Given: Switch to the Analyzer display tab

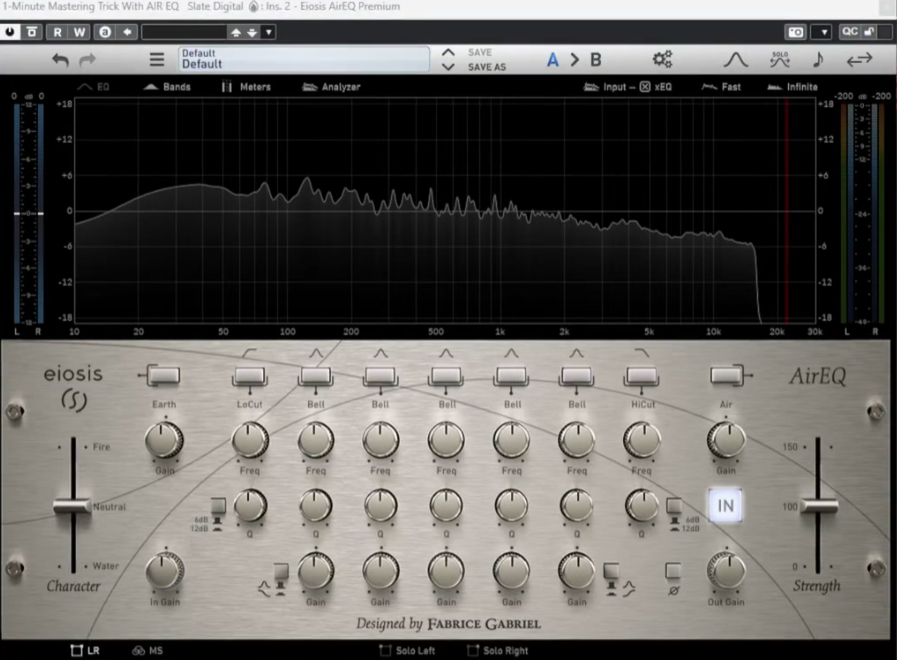Looking at the screenshot, I should click(x=331, y=87).
